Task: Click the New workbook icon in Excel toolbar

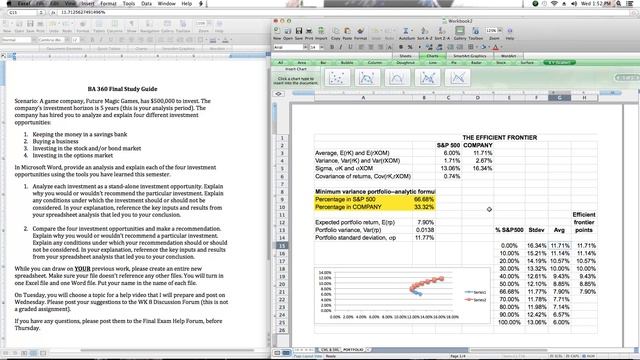Action: point(277,31)
